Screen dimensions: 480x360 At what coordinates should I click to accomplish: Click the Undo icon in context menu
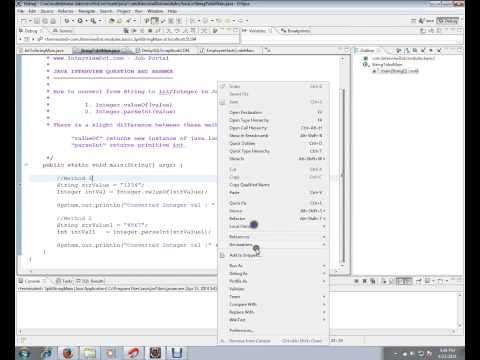coord(223,87)
